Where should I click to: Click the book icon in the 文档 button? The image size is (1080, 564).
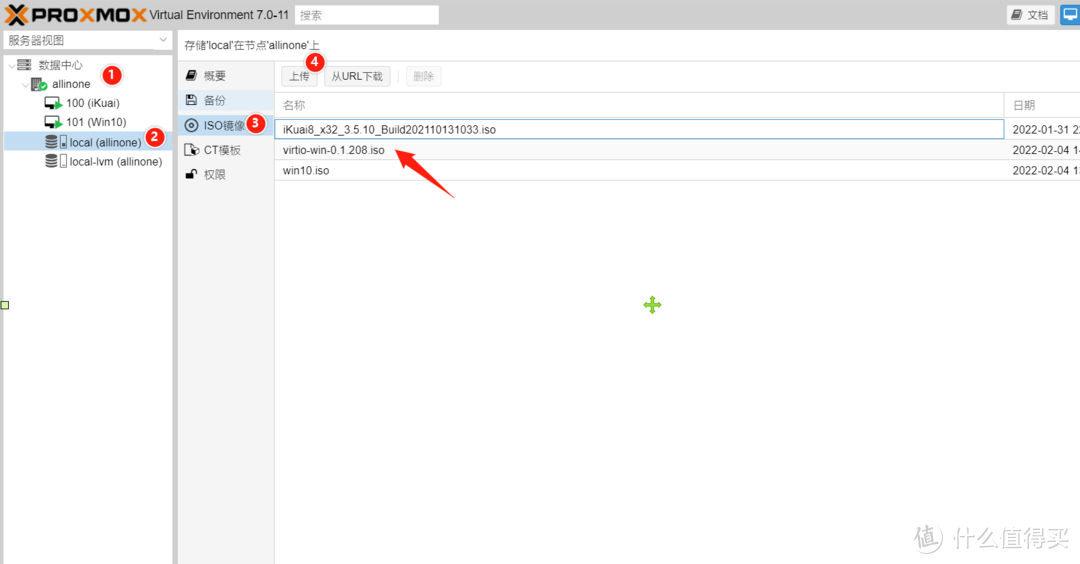pos(1017,14)
